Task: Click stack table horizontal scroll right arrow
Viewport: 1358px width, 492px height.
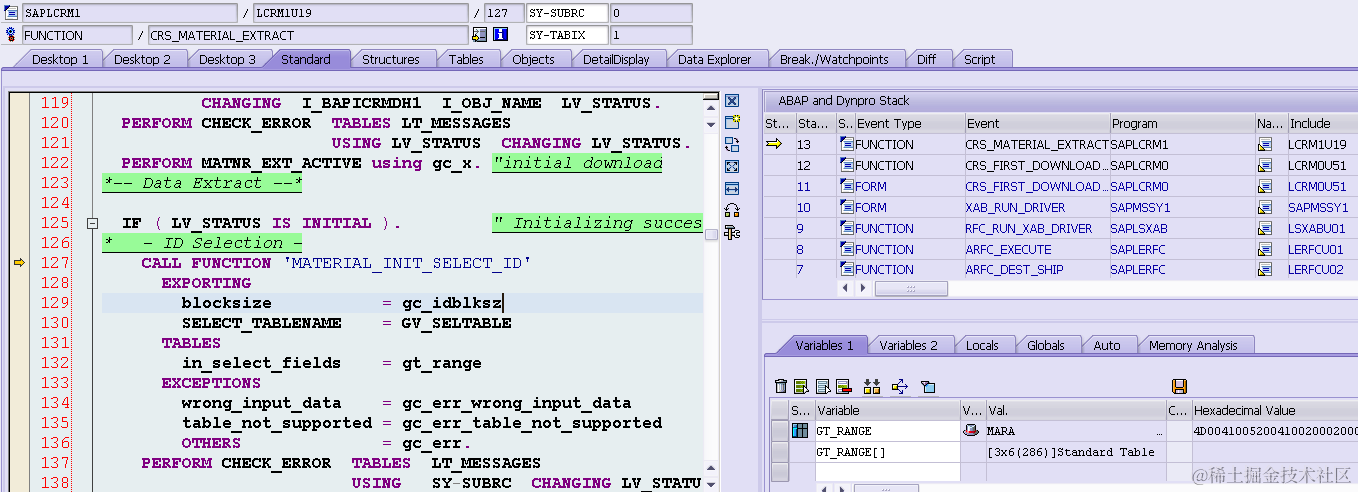Action: click(x=865, y=288)
